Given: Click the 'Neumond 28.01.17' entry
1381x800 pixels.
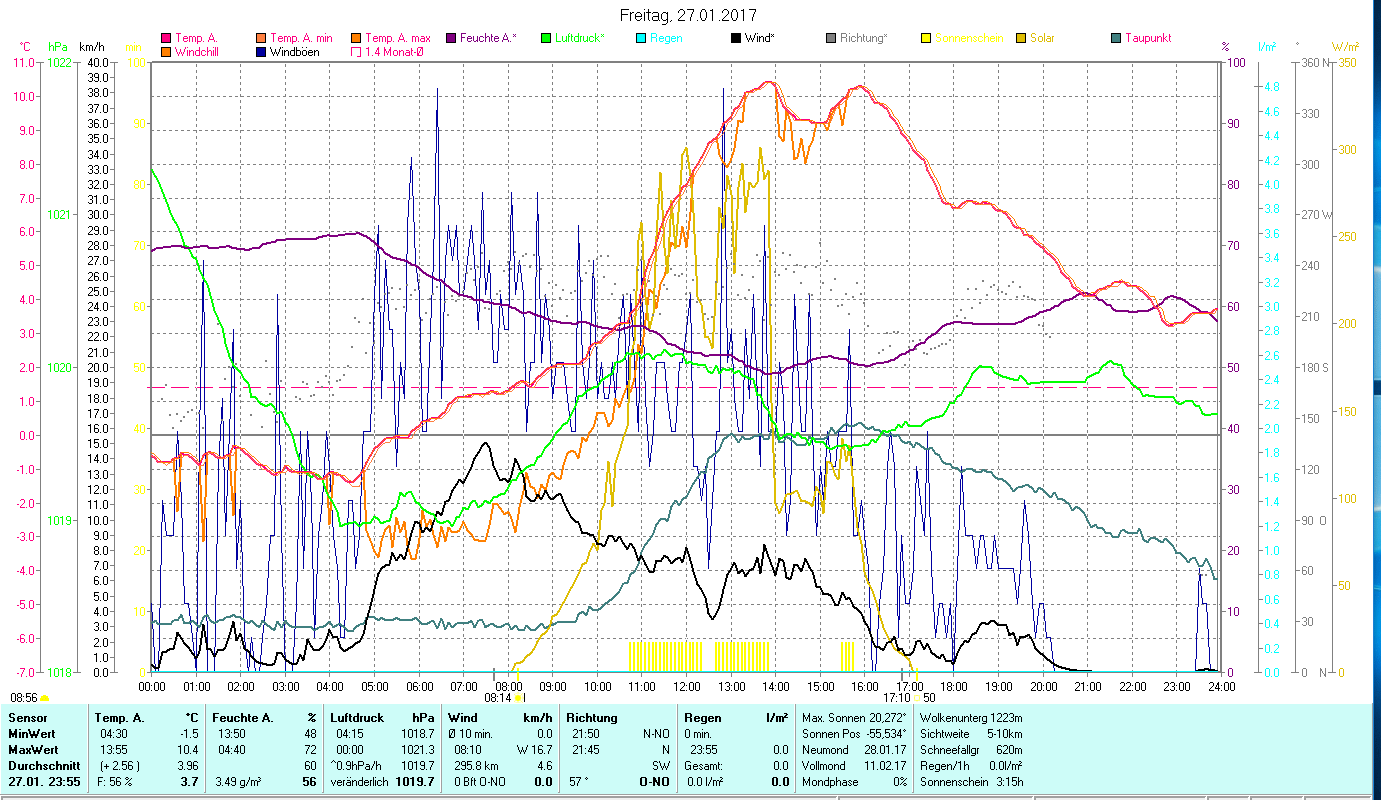Looking at the screenshot, I should click(x=854, y=750).
